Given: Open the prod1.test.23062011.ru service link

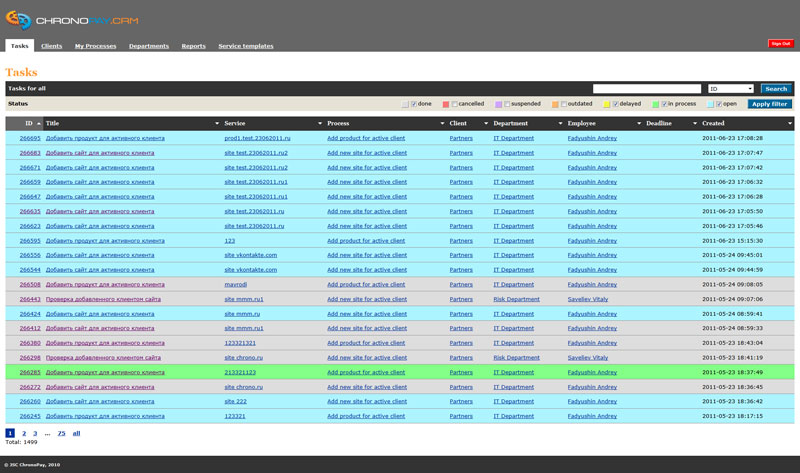Looking at the screenshot, I should pos(257,138).
